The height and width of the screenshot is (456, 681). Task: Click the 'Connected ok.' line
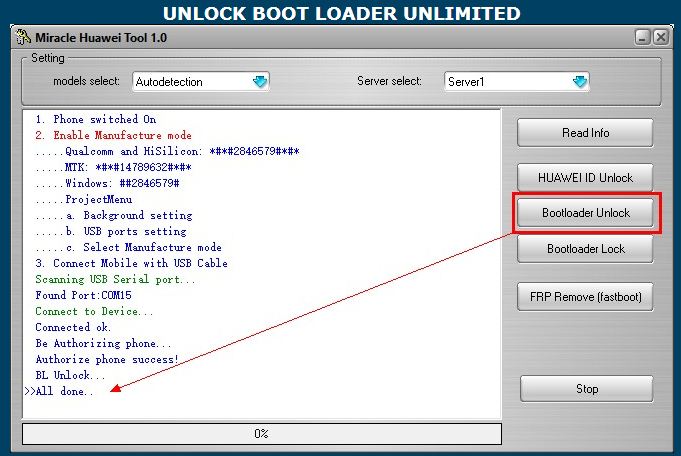tap(73, 327)
